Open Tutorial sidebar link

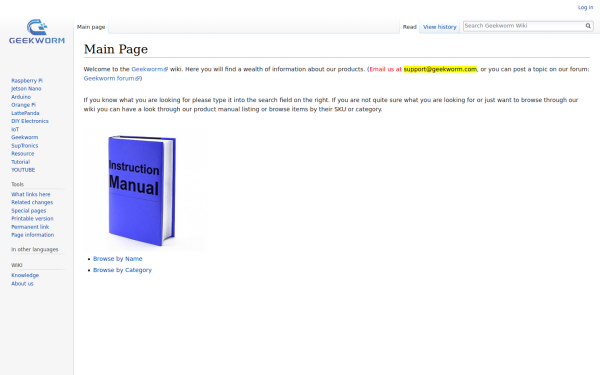(x=20, y=162)
